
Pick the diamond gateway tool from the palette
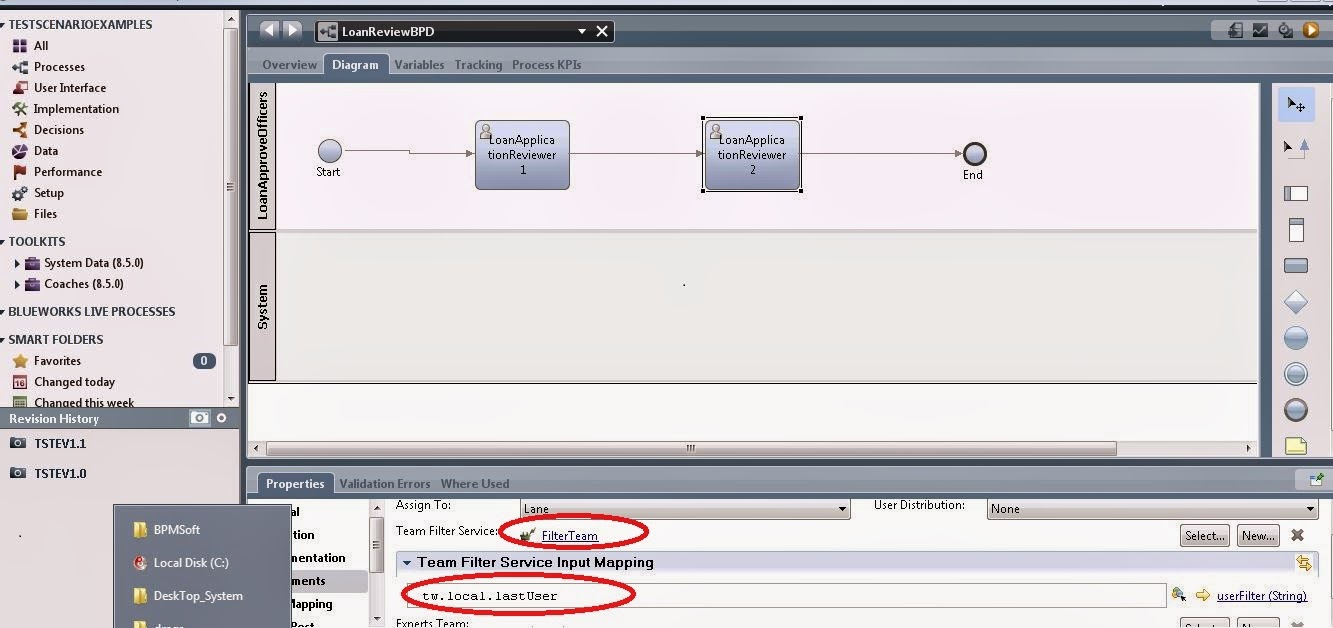coord(1295,301)
